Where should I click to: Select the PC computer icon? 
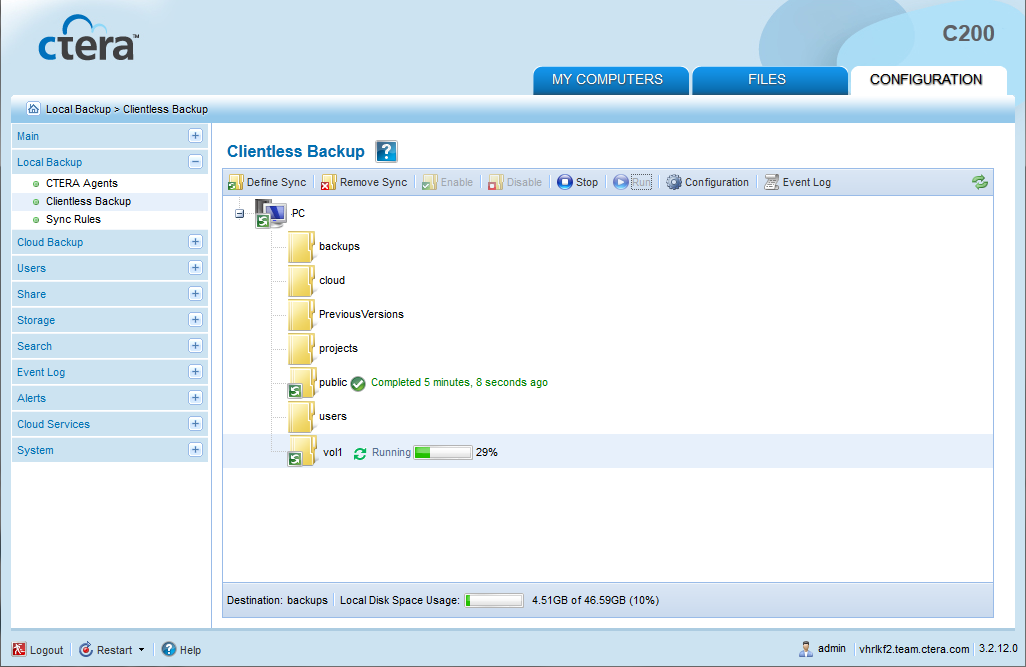pos(270,213)
